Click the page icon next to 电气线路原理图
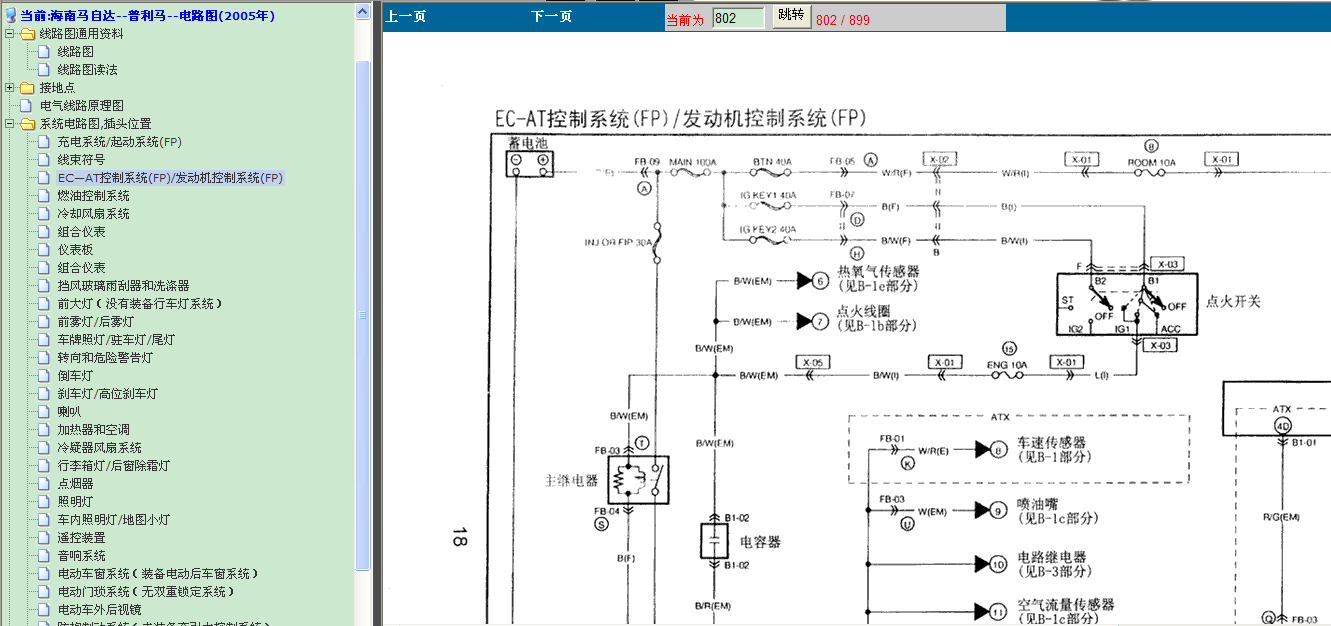Image resolution: width=1331 pixels, height=626 pixels. pyautogui.click(x=27, y=106)
